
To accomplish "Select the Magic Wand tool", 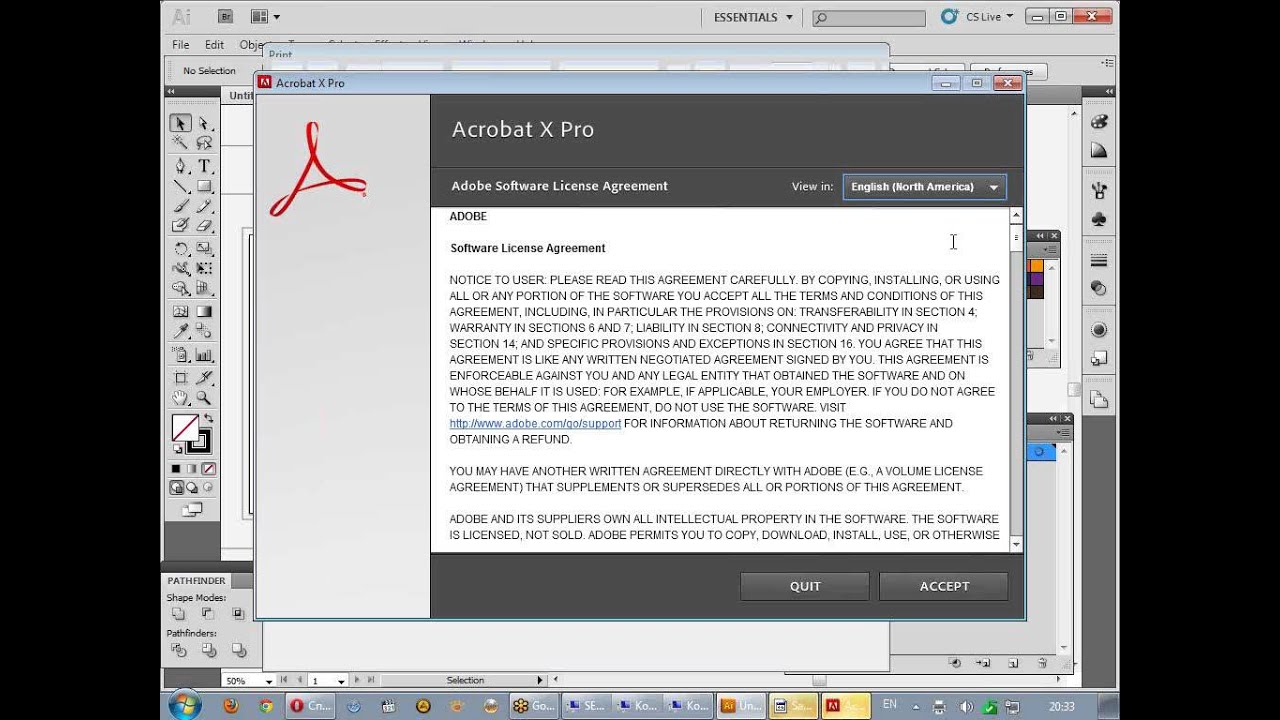I will coord(180,143).
